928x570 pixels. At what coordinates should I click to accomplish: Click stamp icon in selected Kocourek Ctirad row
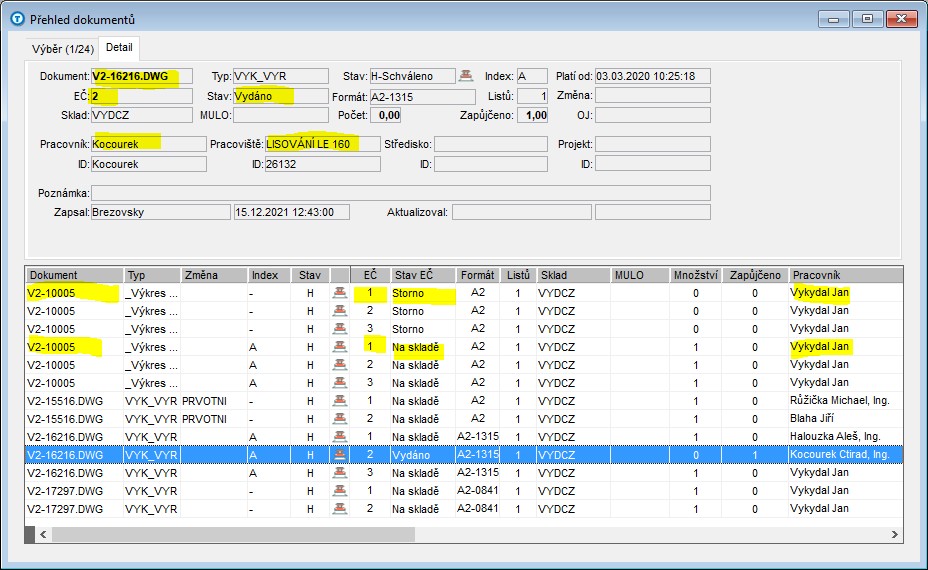pos(340,455)
